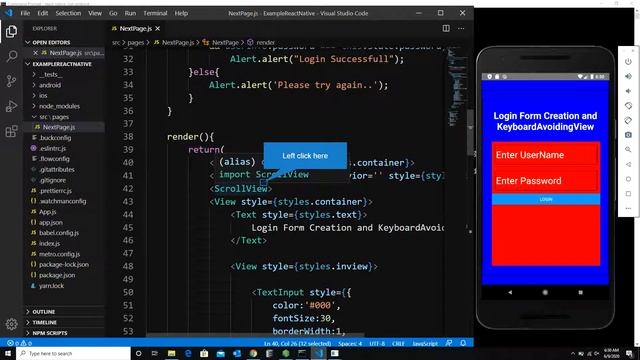Open the Windows Start menu
This screenshot has height=360, width=640.
8,353
